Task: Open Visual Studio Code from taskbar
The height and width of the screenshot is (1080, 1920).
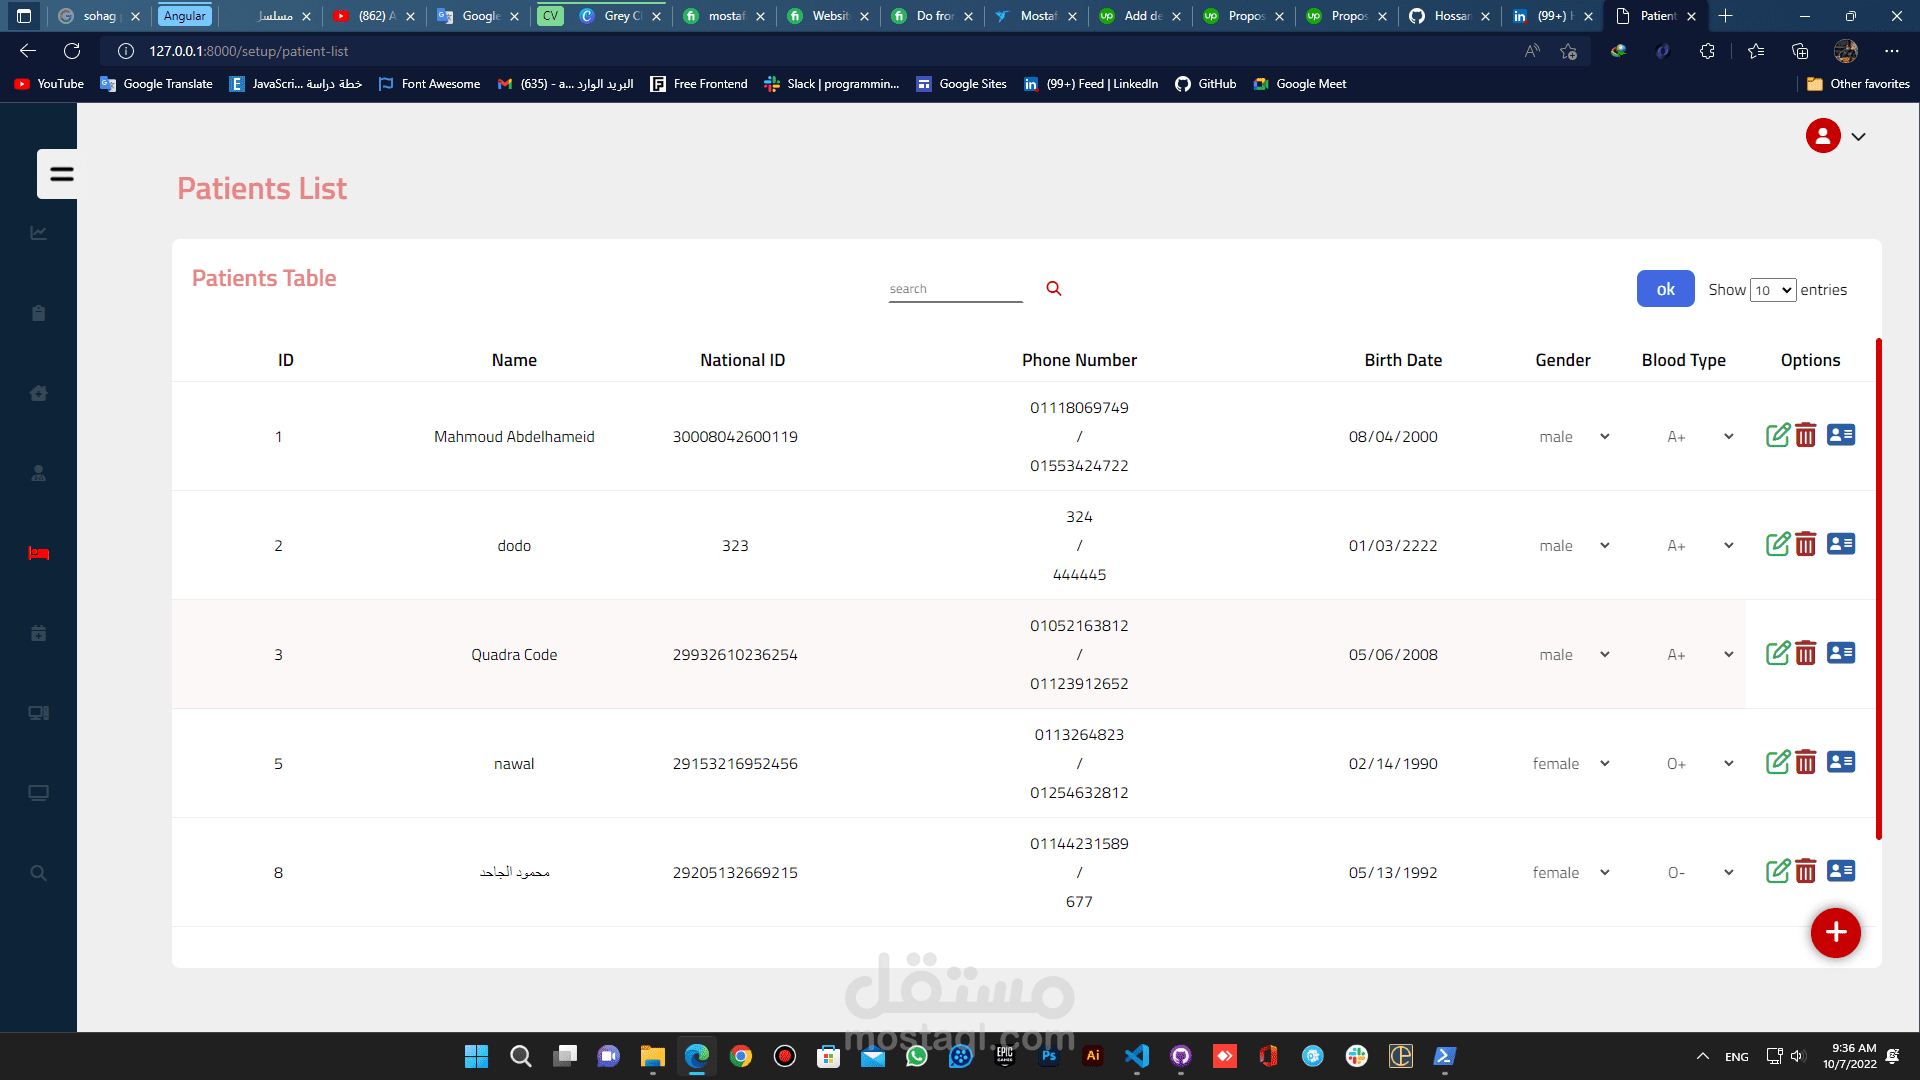Action: tap(1136, 1056)
